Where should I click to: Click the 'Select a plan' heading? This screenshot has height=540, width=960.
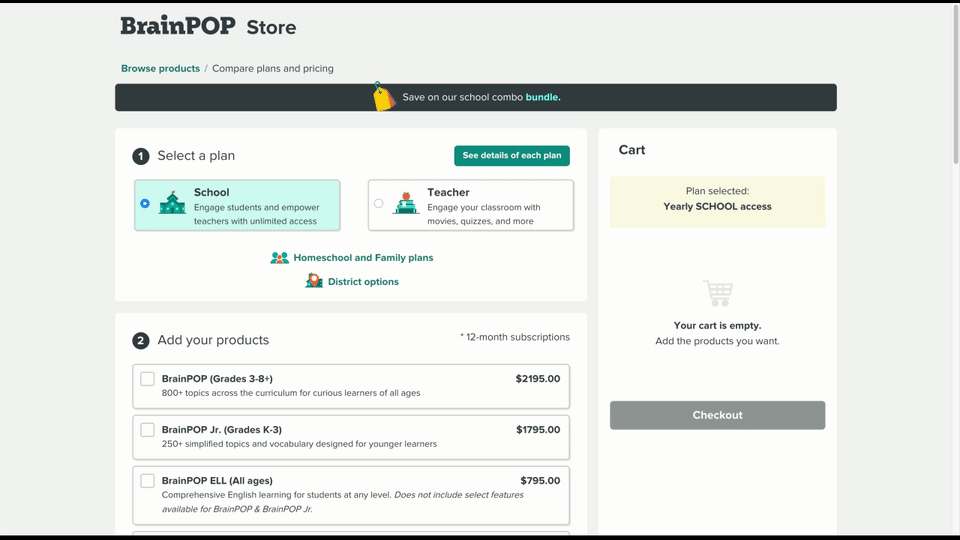[196, 156]
